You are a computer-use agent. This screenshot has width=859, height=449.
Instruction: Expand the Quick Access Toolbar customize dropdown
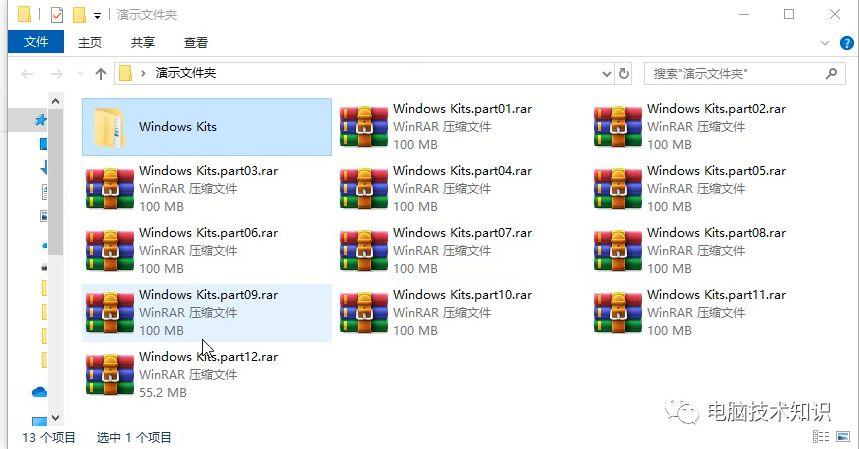(x=97, y=15)
